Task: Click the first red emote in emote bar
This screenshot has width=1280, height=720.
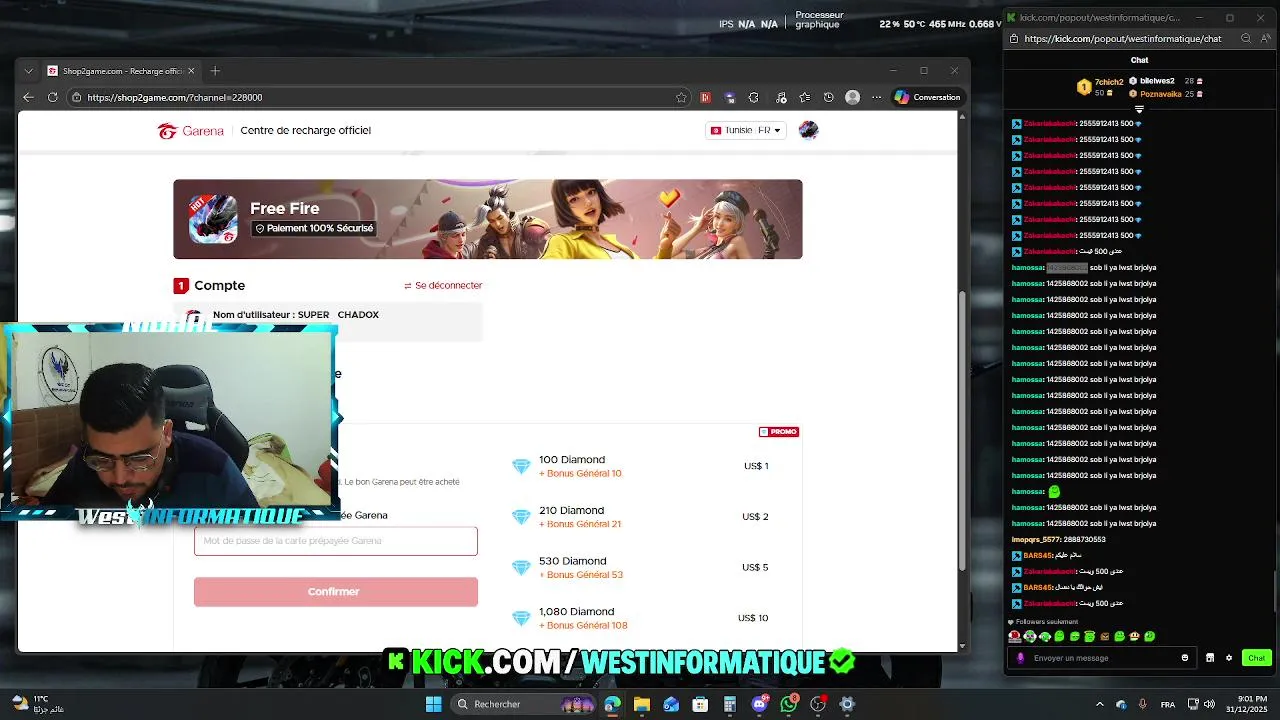Action: pyautogui.click(x=1014, y=636)
